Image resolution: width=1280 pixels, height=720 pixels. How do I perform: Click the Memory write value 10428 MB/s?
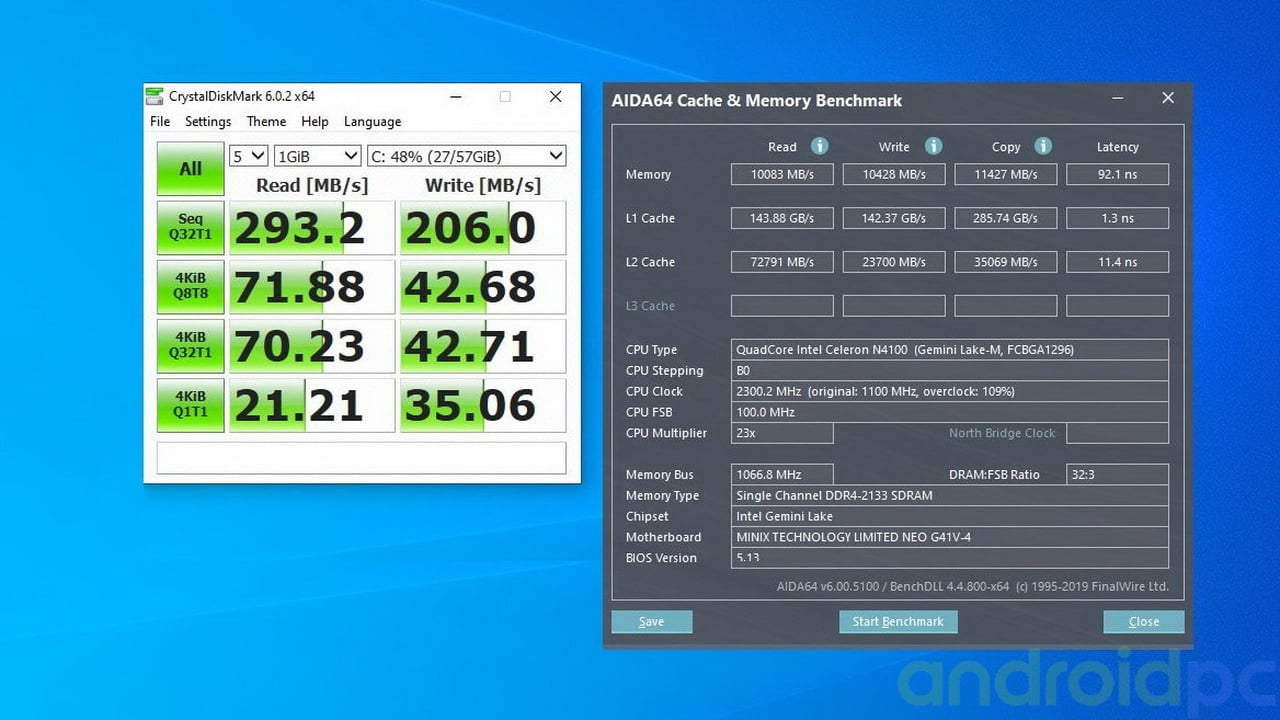coord(894,174)
